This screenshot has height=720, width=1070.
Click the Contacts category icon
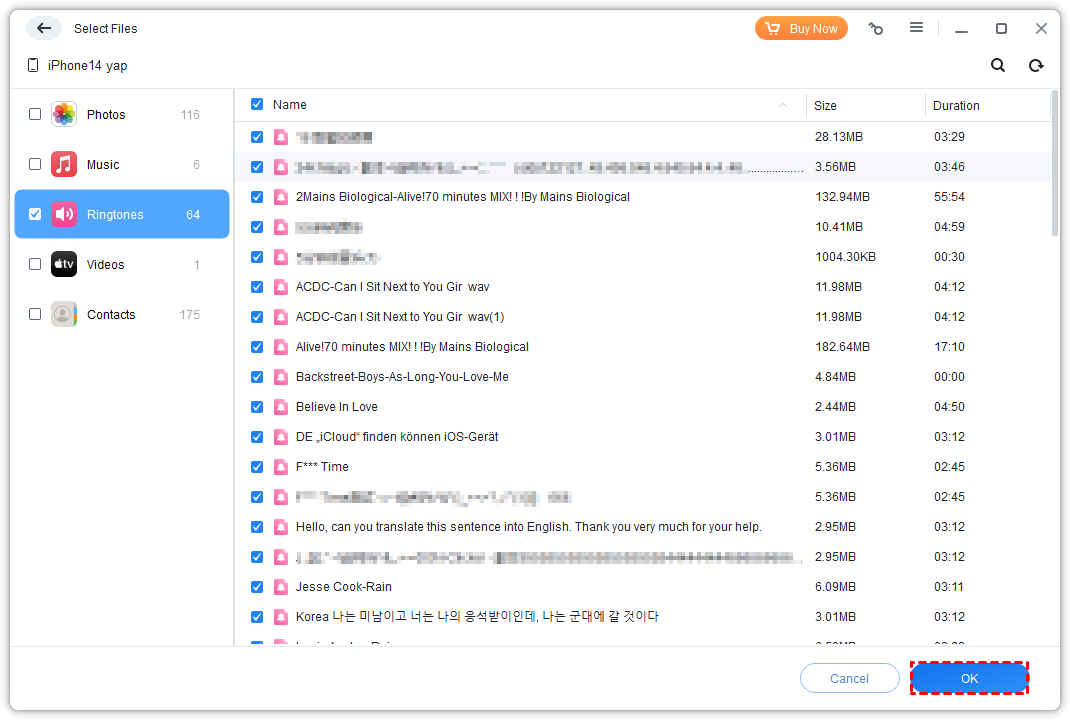[x=64, y=314]
